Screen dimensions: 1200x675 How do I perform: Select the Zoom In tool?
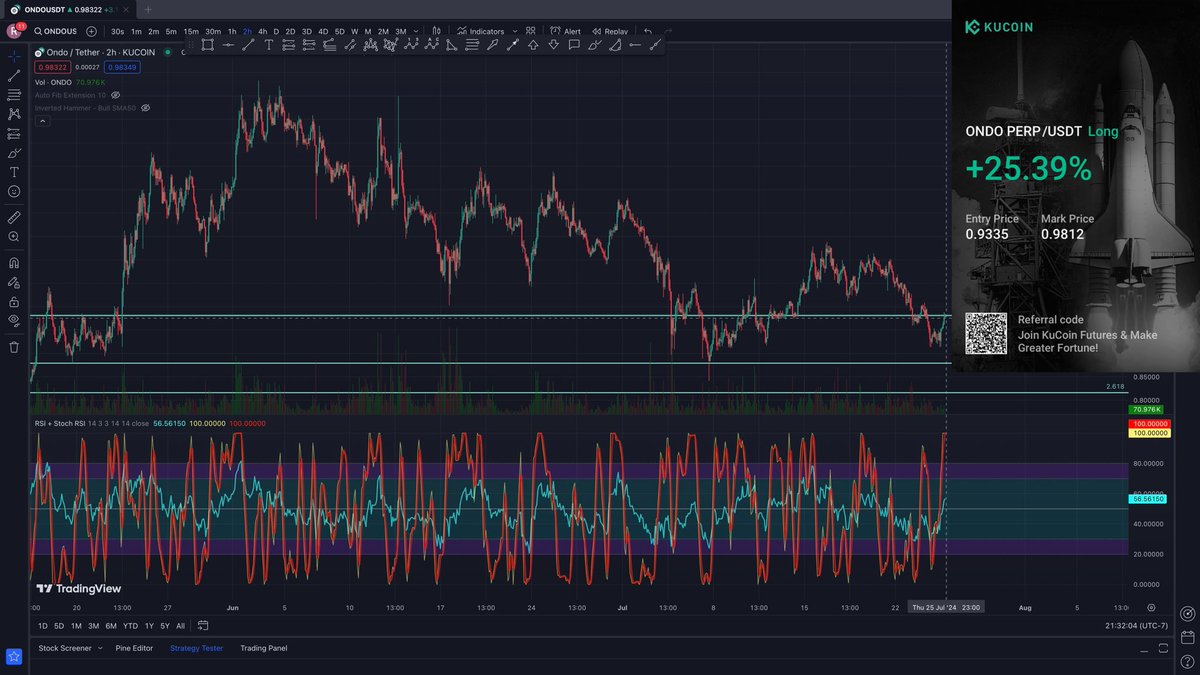click(14, 237)
